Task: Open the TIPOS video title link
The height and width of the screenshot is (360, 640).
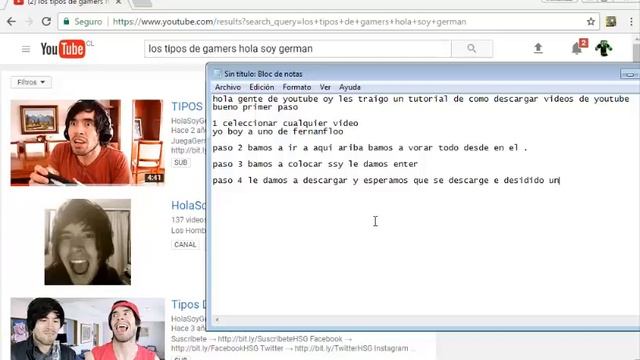Action: click(187, 107)
